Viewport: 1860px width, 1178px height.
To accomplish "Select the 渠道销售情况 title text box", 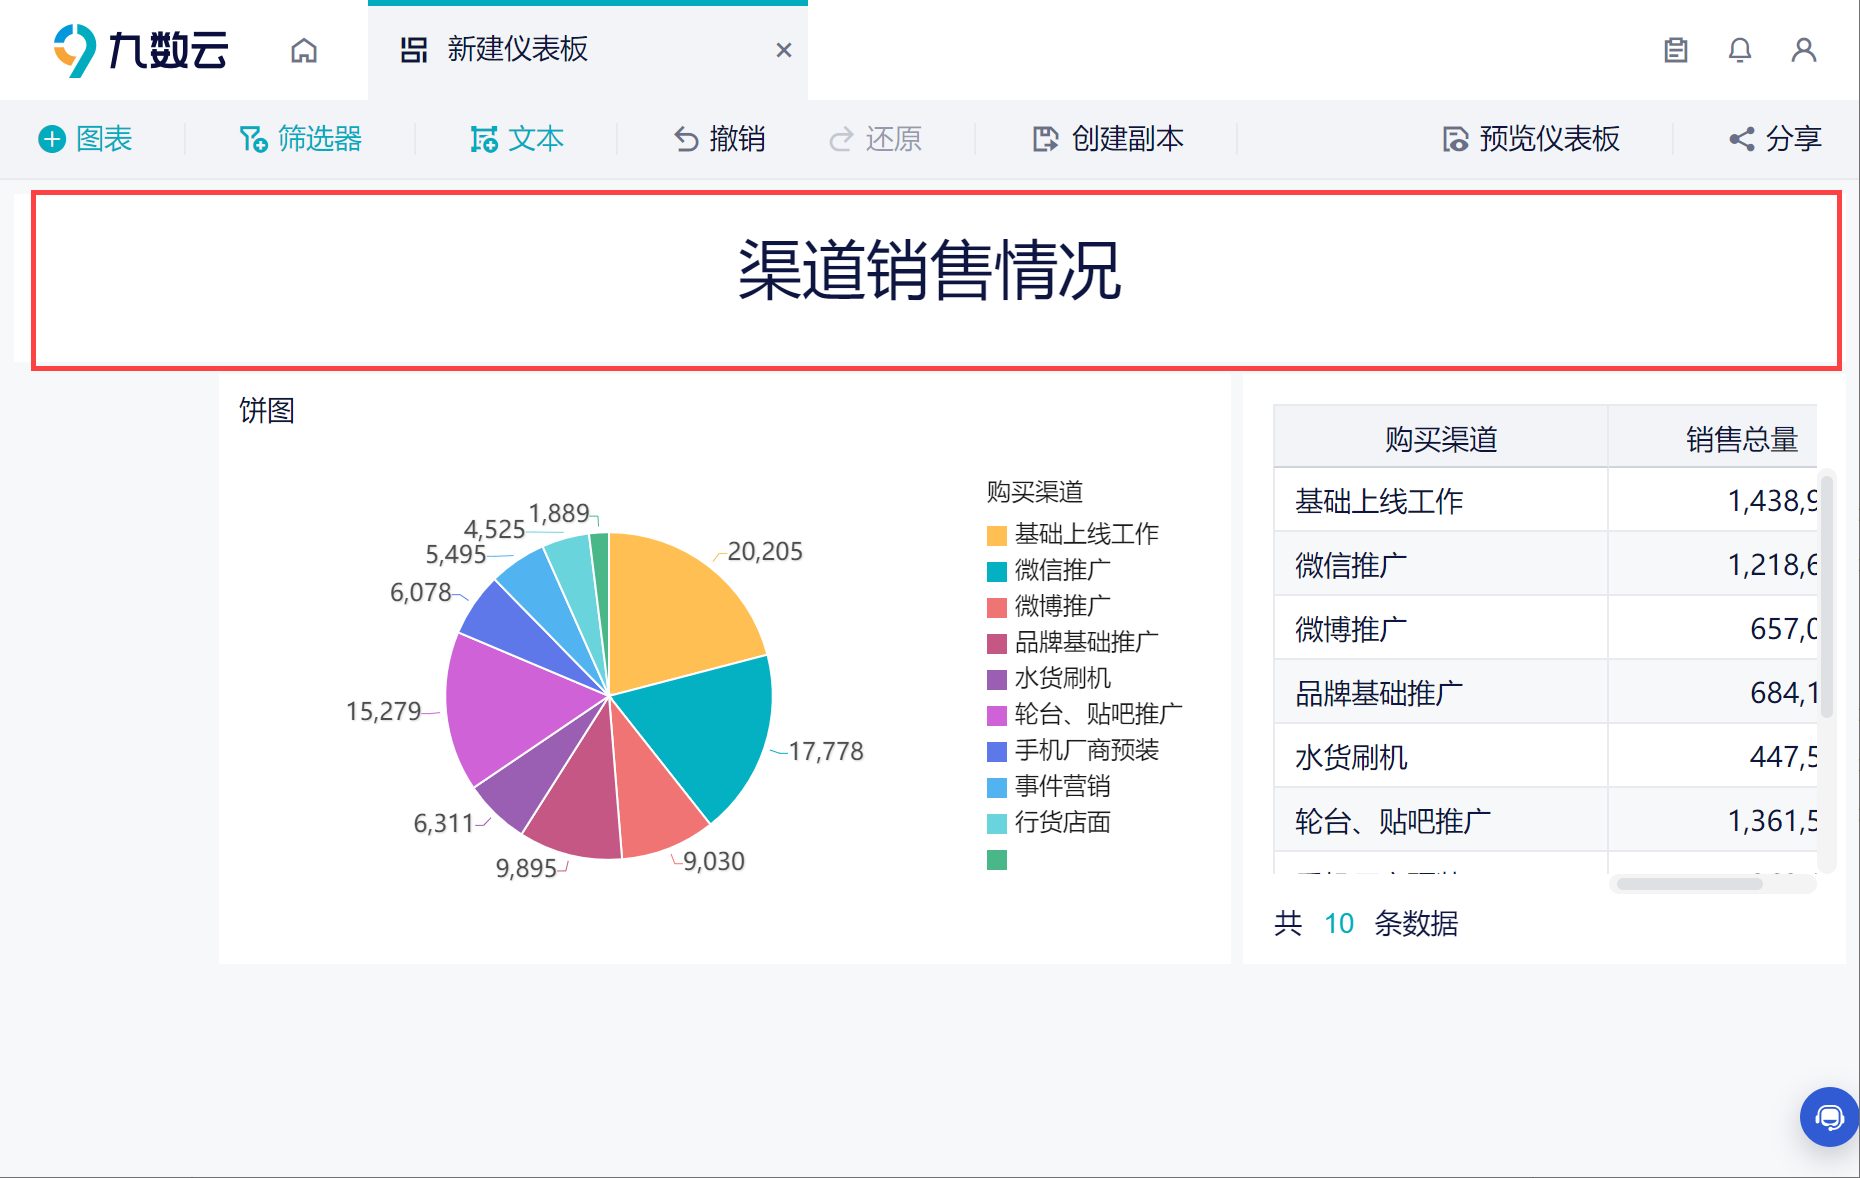I will click(936, 281).
